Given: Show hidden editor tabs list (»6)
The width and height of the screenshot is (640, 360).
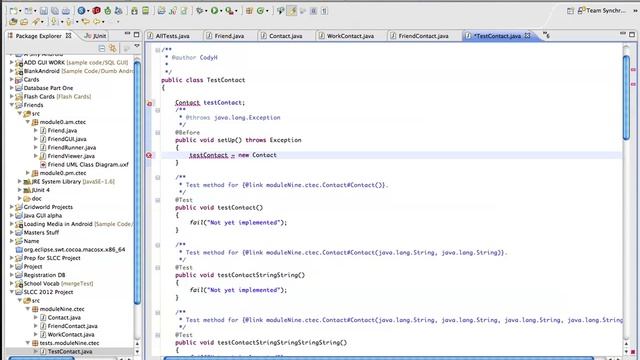Looking at the screenshot, I should [x=546, y=36].
